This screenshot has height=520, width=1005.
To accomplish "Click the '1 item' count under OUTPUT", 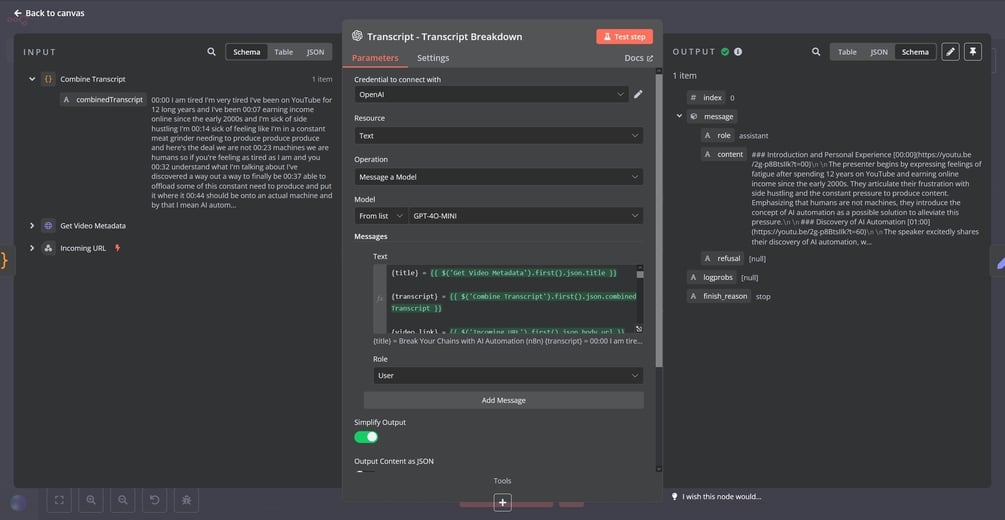I will click(x=685, y=76).
